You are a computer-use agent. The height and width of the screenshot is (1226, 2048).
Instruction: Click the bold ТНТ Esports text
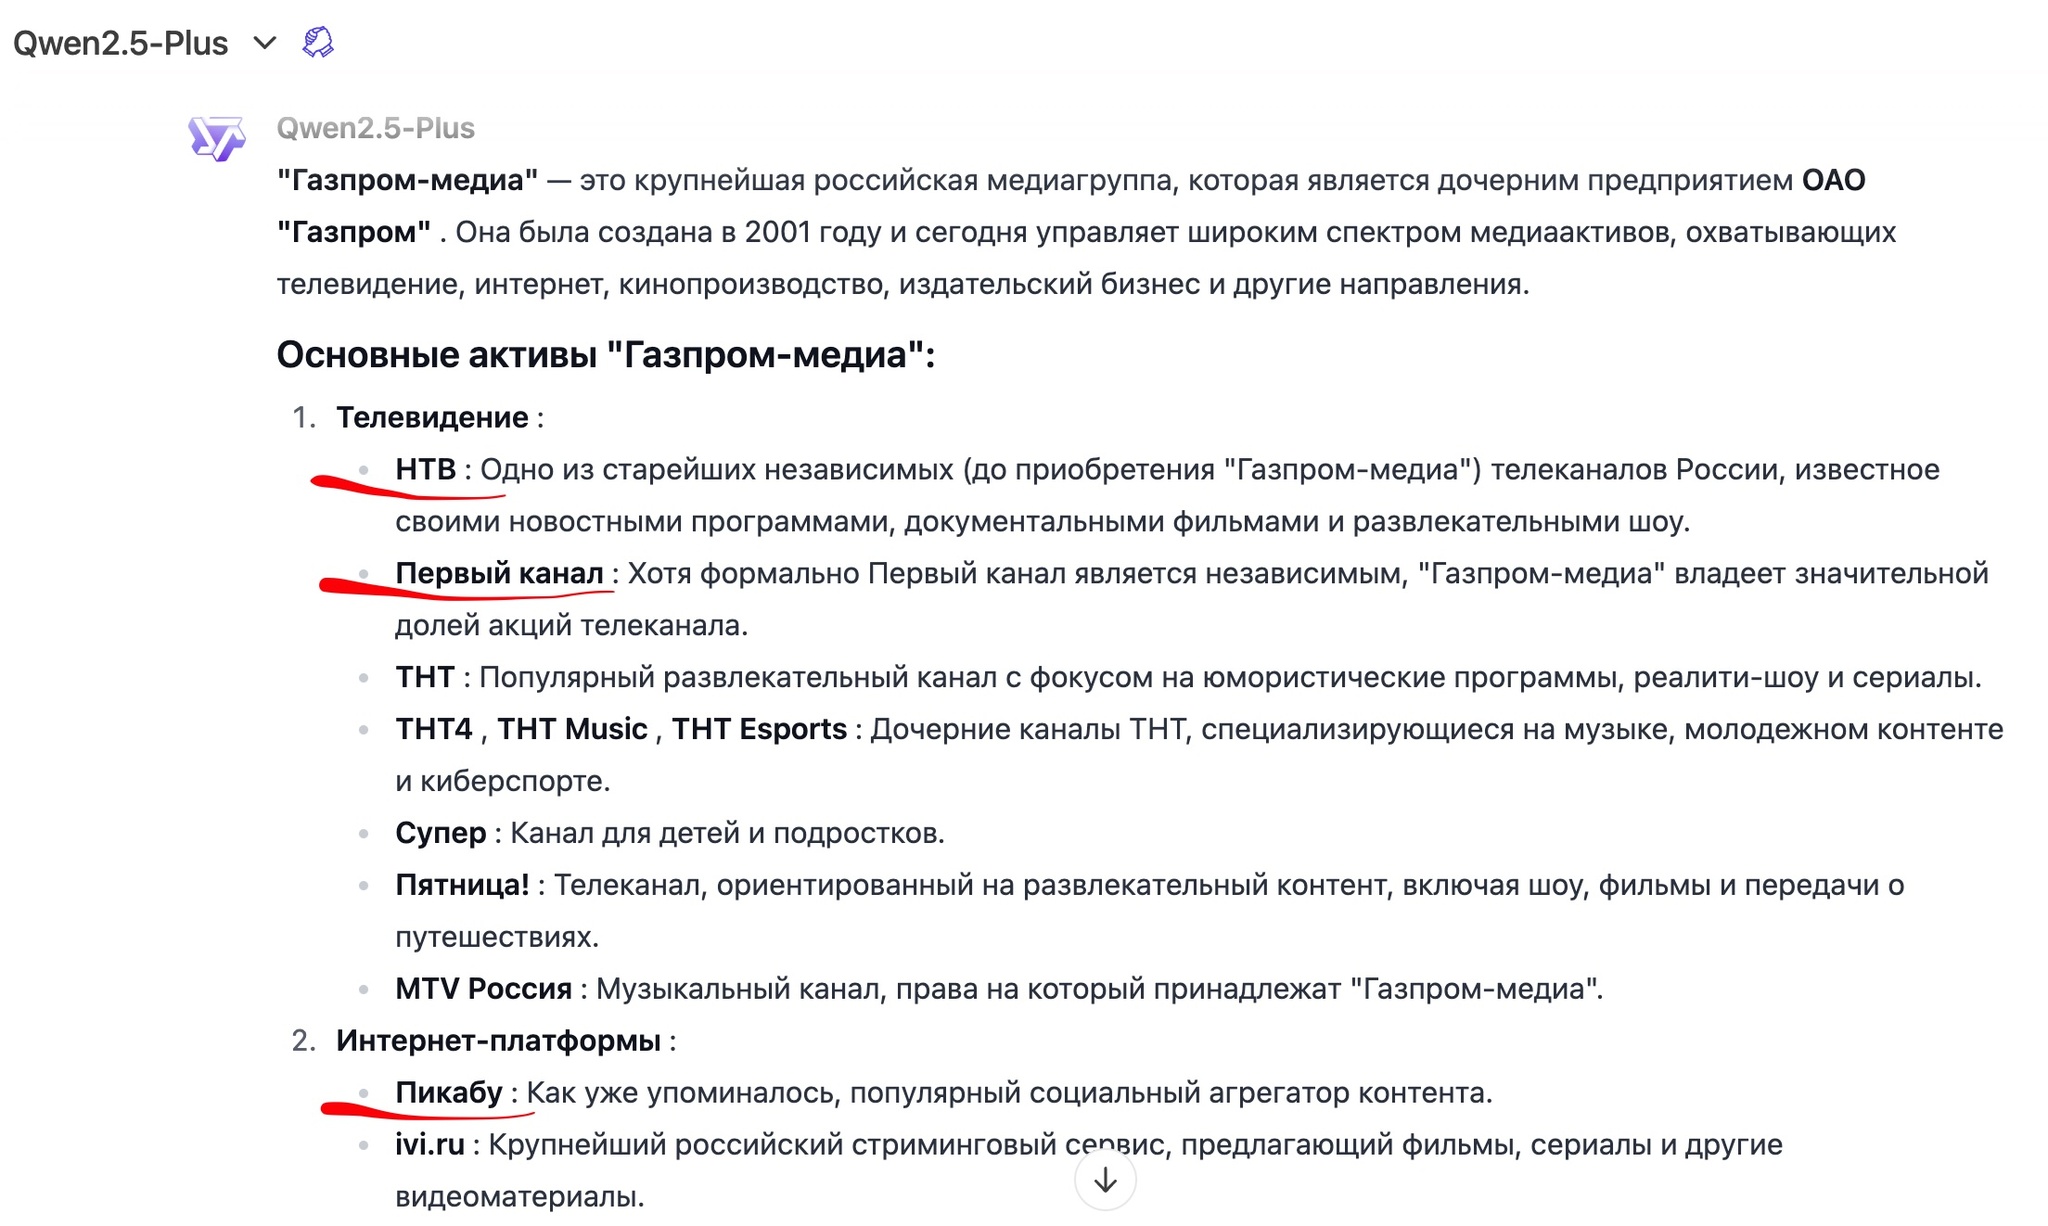(759, 729)
